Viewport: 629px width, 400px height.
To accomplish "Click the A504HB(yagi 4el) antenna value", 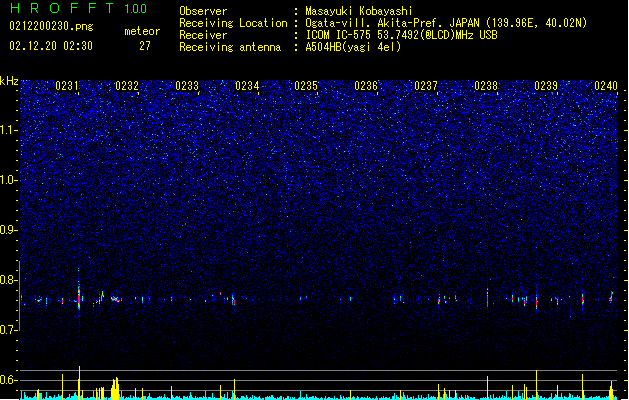I will [353, 47].
